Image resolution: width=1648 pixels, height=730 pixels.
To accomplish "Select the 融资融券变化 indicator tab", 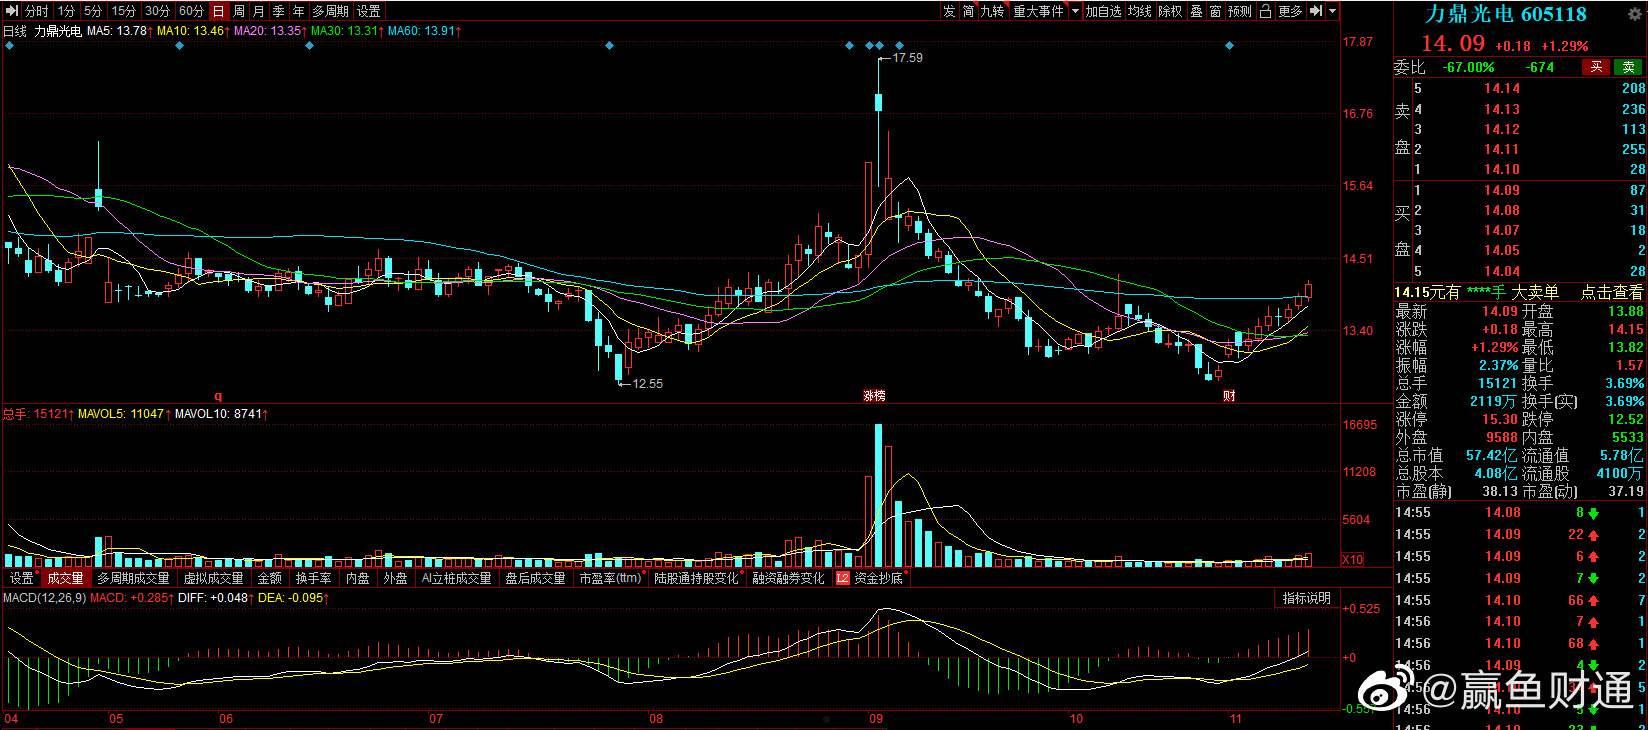I will [789, 578].
